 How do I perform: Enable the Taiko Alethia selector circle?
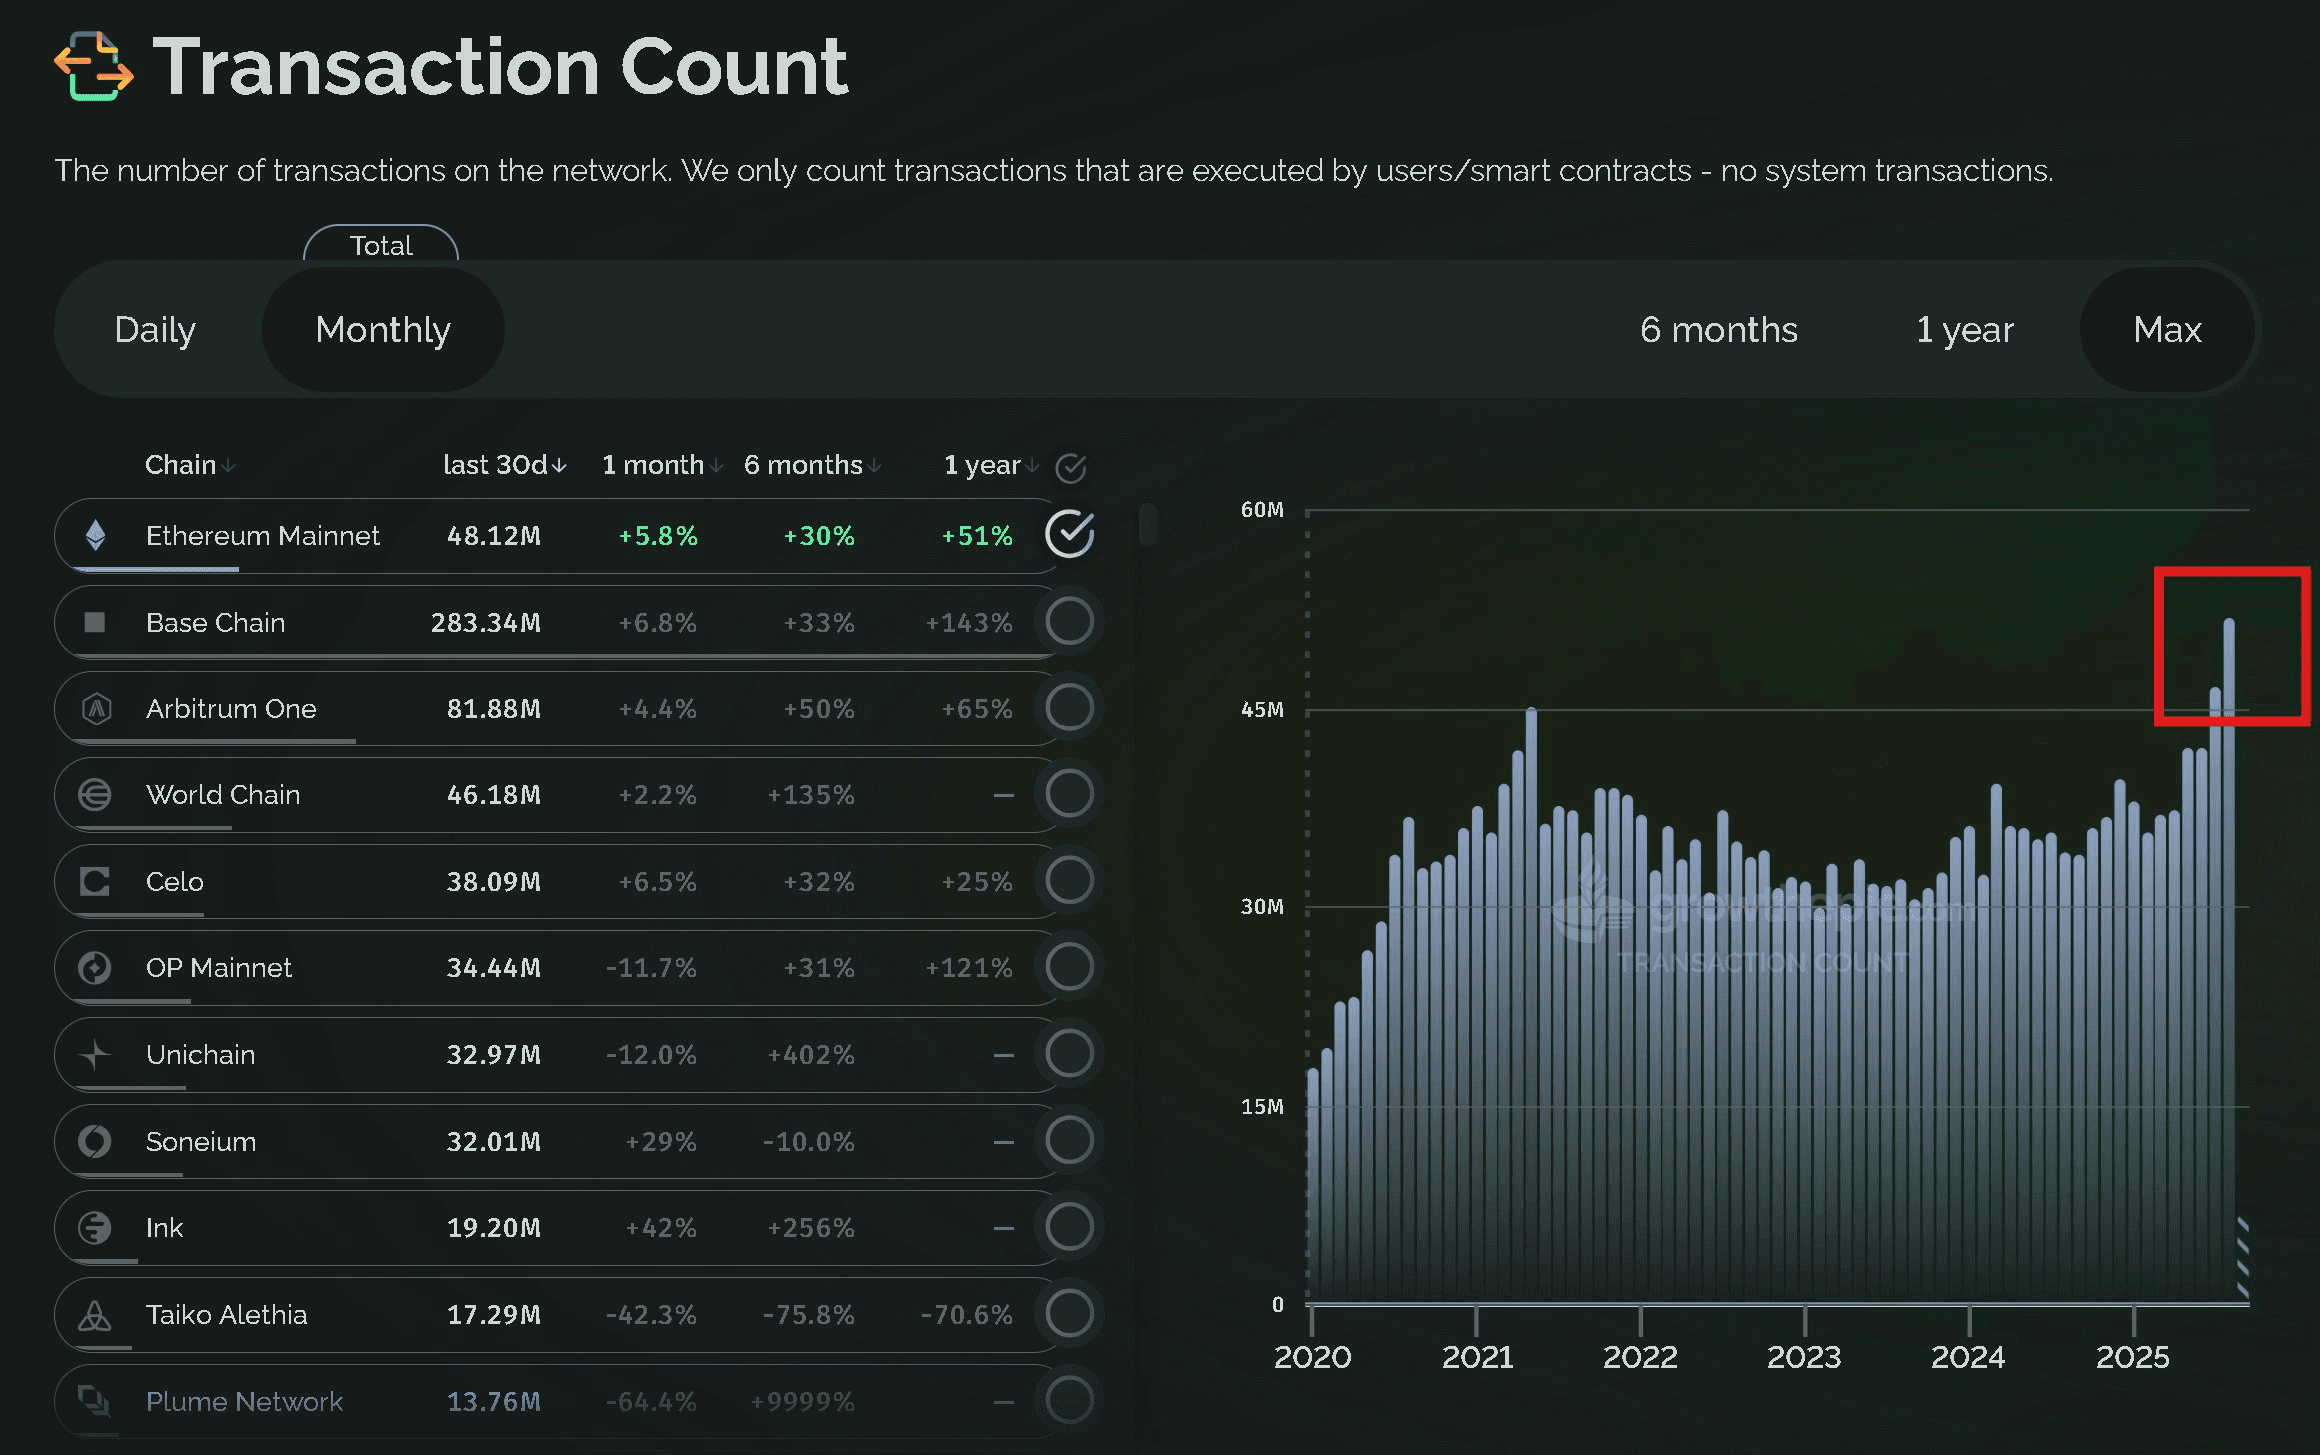coord(1070,1313)
